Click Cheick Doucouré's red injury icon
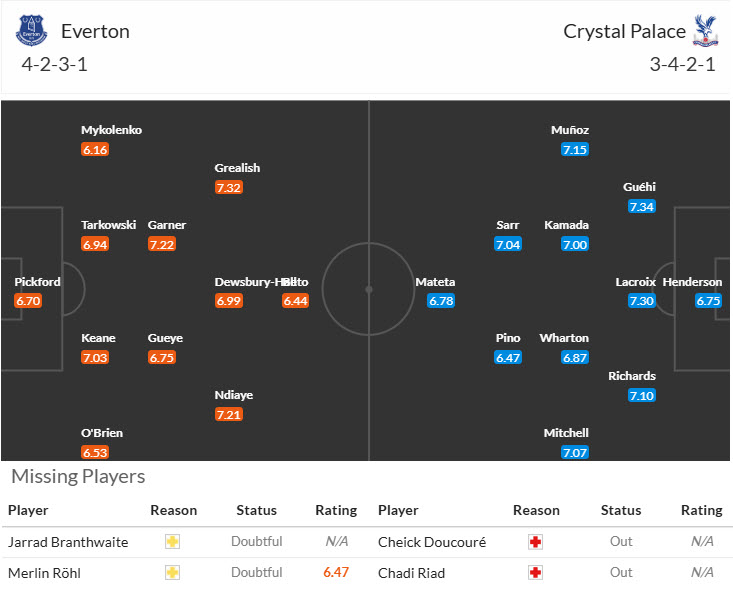 536,542
